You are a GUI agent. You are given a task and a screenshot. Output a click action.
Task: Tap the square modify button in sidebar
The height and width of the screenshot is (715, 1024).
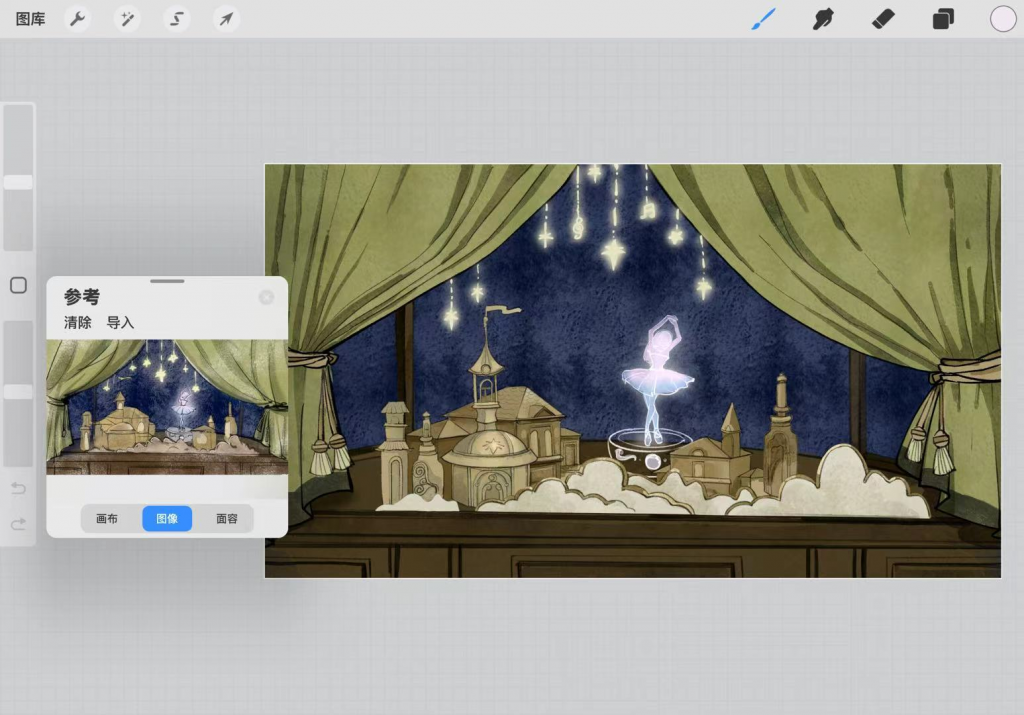(x=18, y=286)
